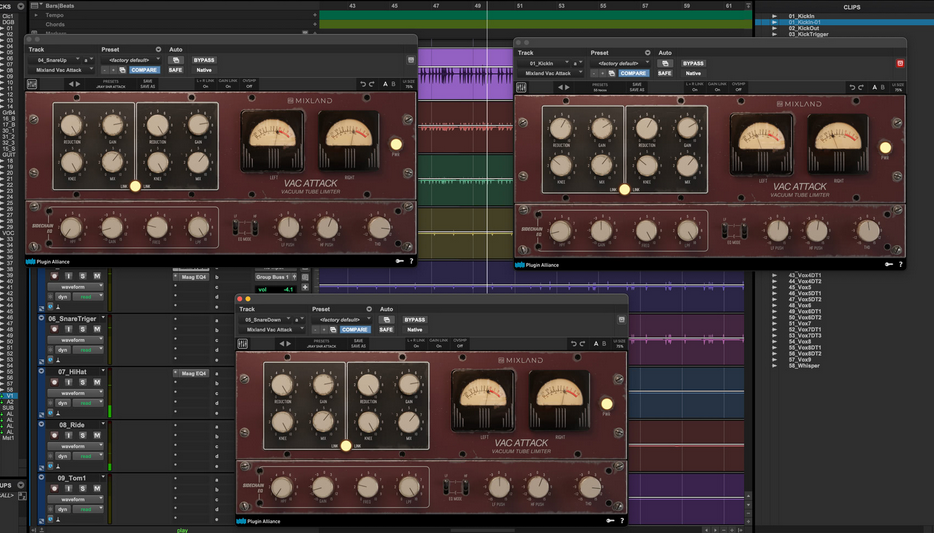Toggle LINK light in 01_KickIn plugin
Image resolution: width=934 pixels, height=533 pixels.
624,189
